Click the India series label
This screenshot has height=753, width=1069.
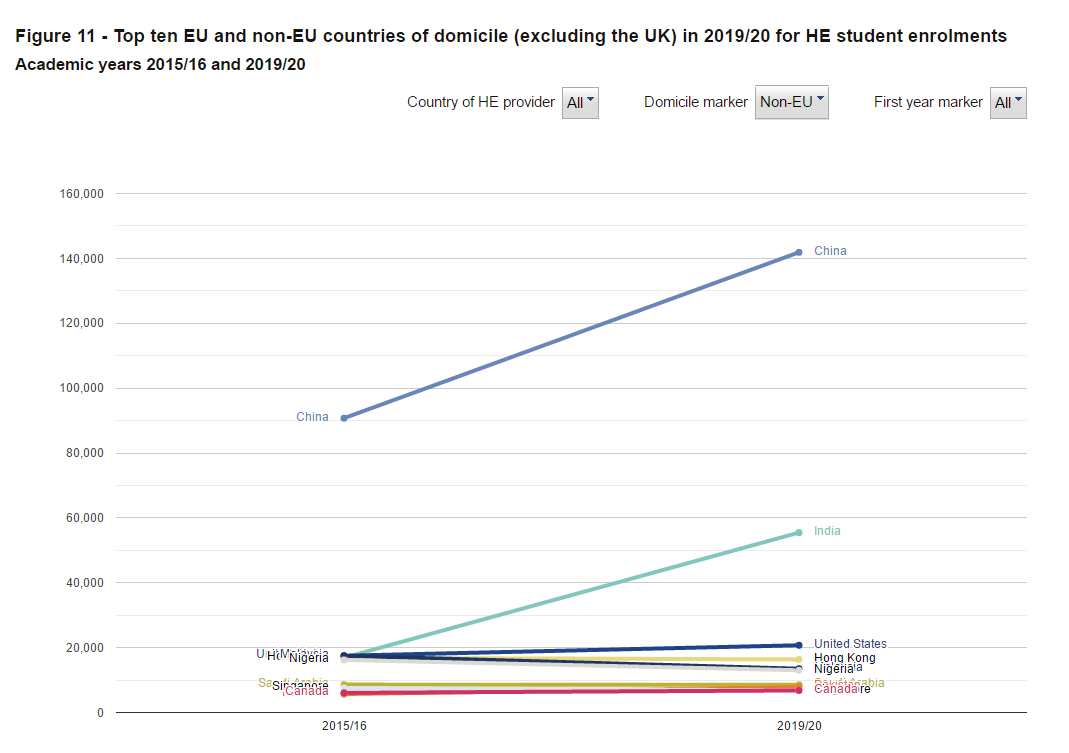[x=828, y=531]
